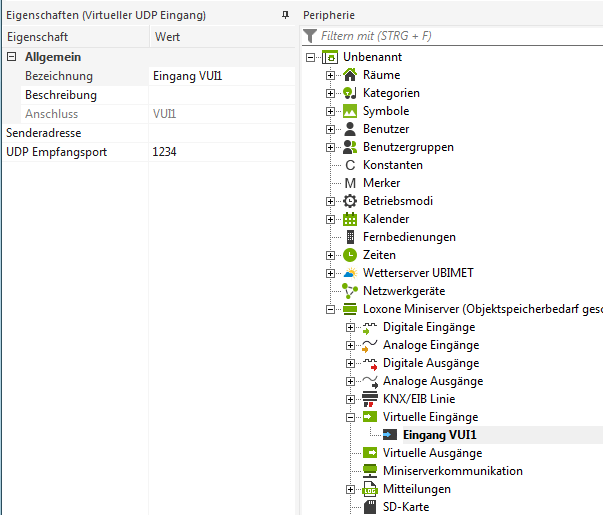This screenshot has height=515, width=603.
Task: Expand the Digitale Eingänge node
Action: (x=350, y=328)
